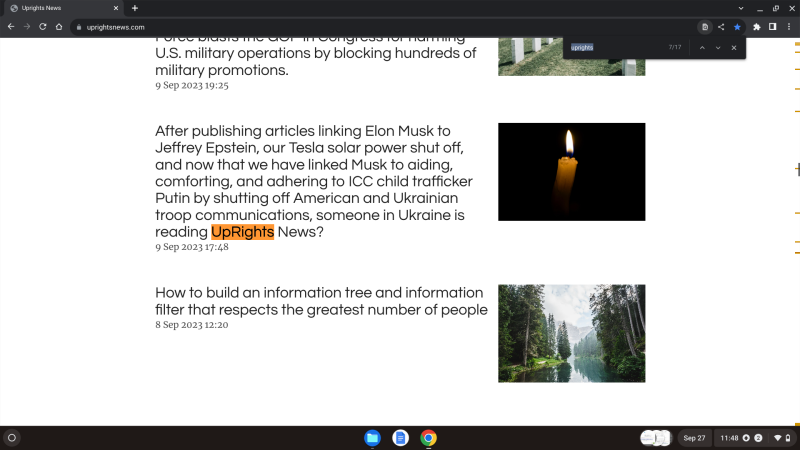Viewport: 800px width, 450px height.
Task: Open the Sep 27 calendar date
Action: tap(694, 438)
